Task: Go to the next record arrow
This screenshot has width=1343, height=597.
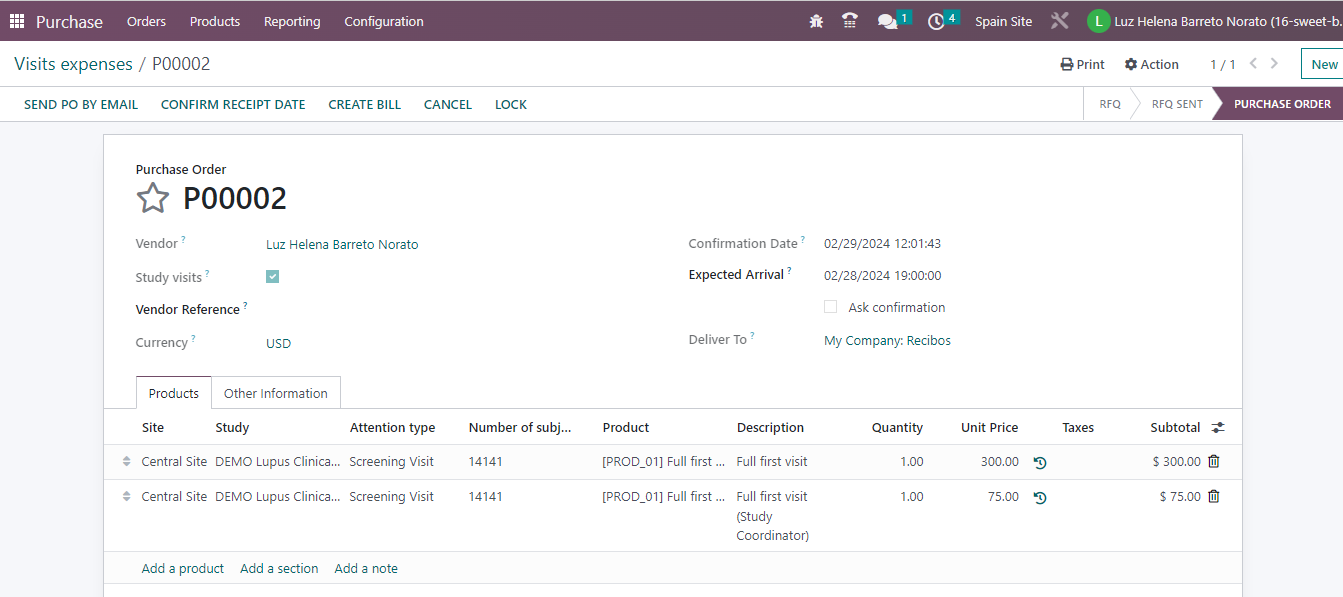Action: 1274,63
